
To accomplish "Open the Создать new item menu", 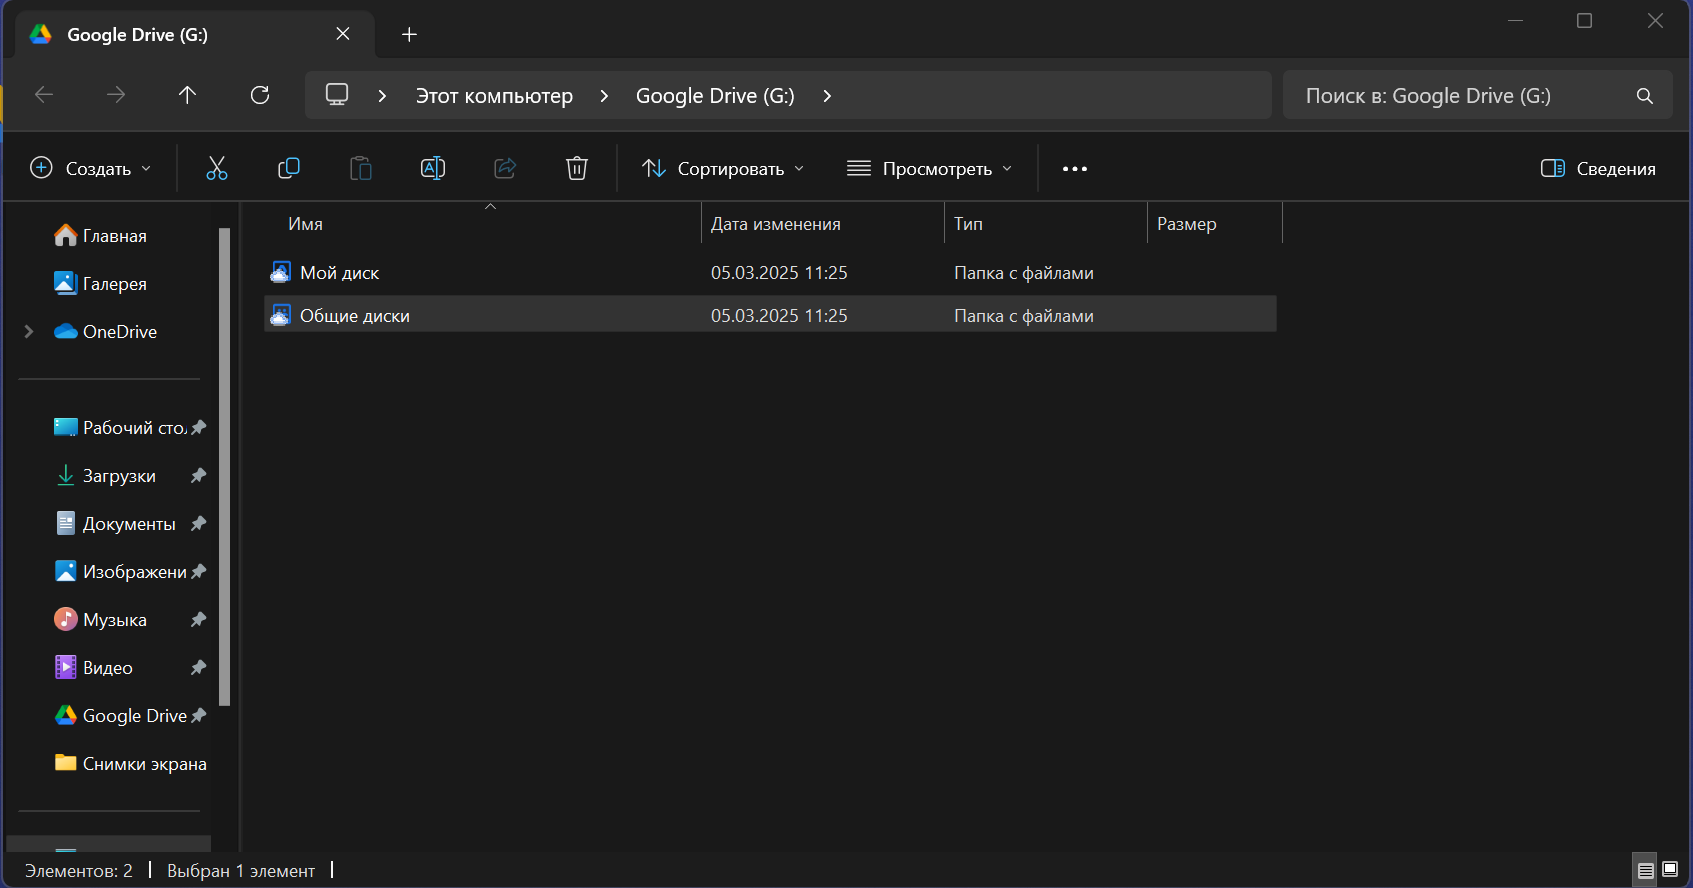I will [x=91, y=169].
